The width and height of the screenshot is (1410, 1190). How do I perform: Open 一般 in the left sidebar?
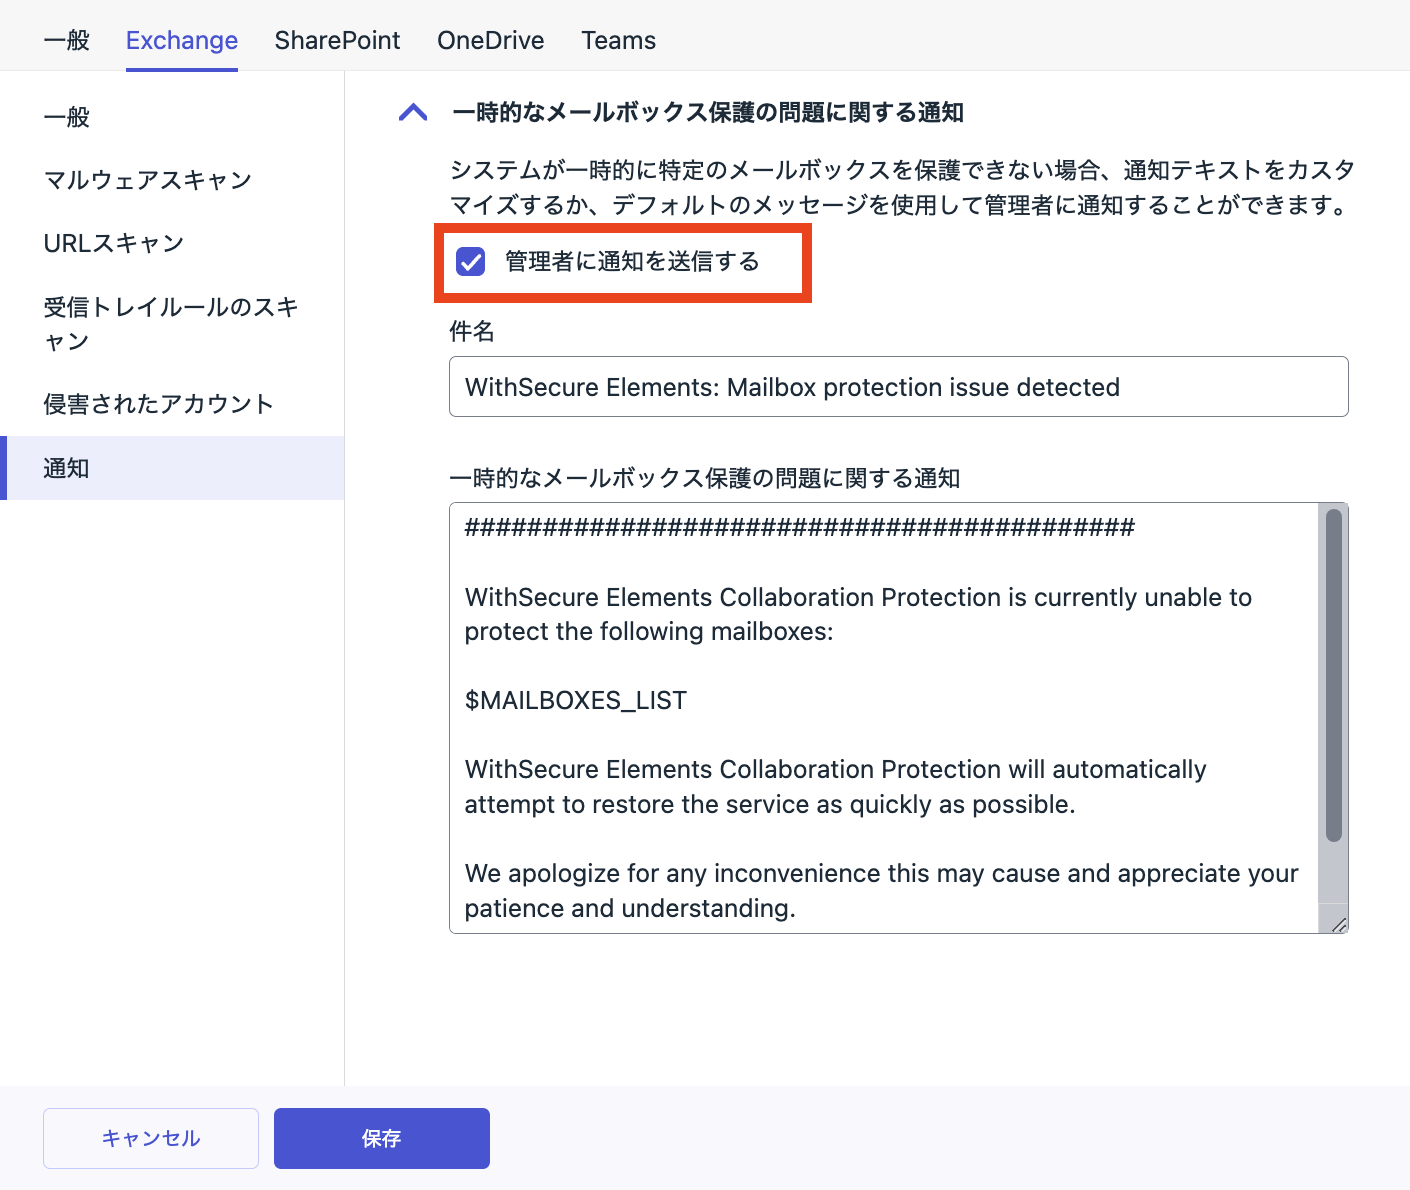tap(67, 118)
